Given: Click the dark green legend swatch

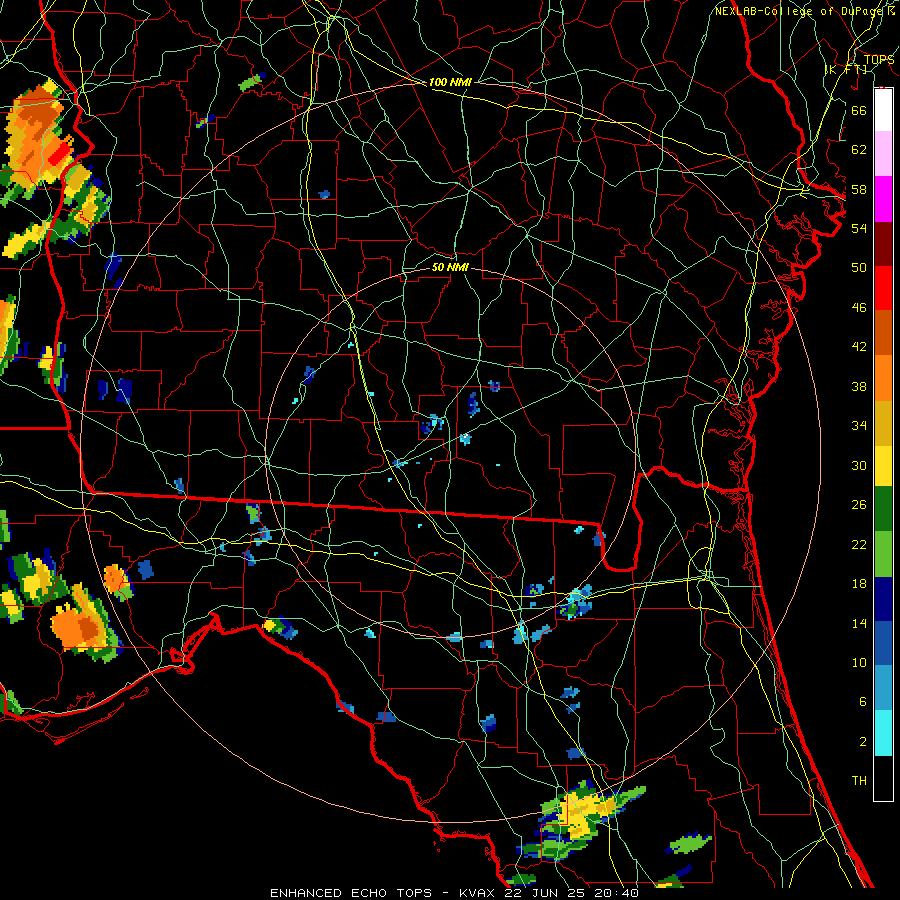Looking at the screenshot, I should pyautogui.click(x=883, y=509).
